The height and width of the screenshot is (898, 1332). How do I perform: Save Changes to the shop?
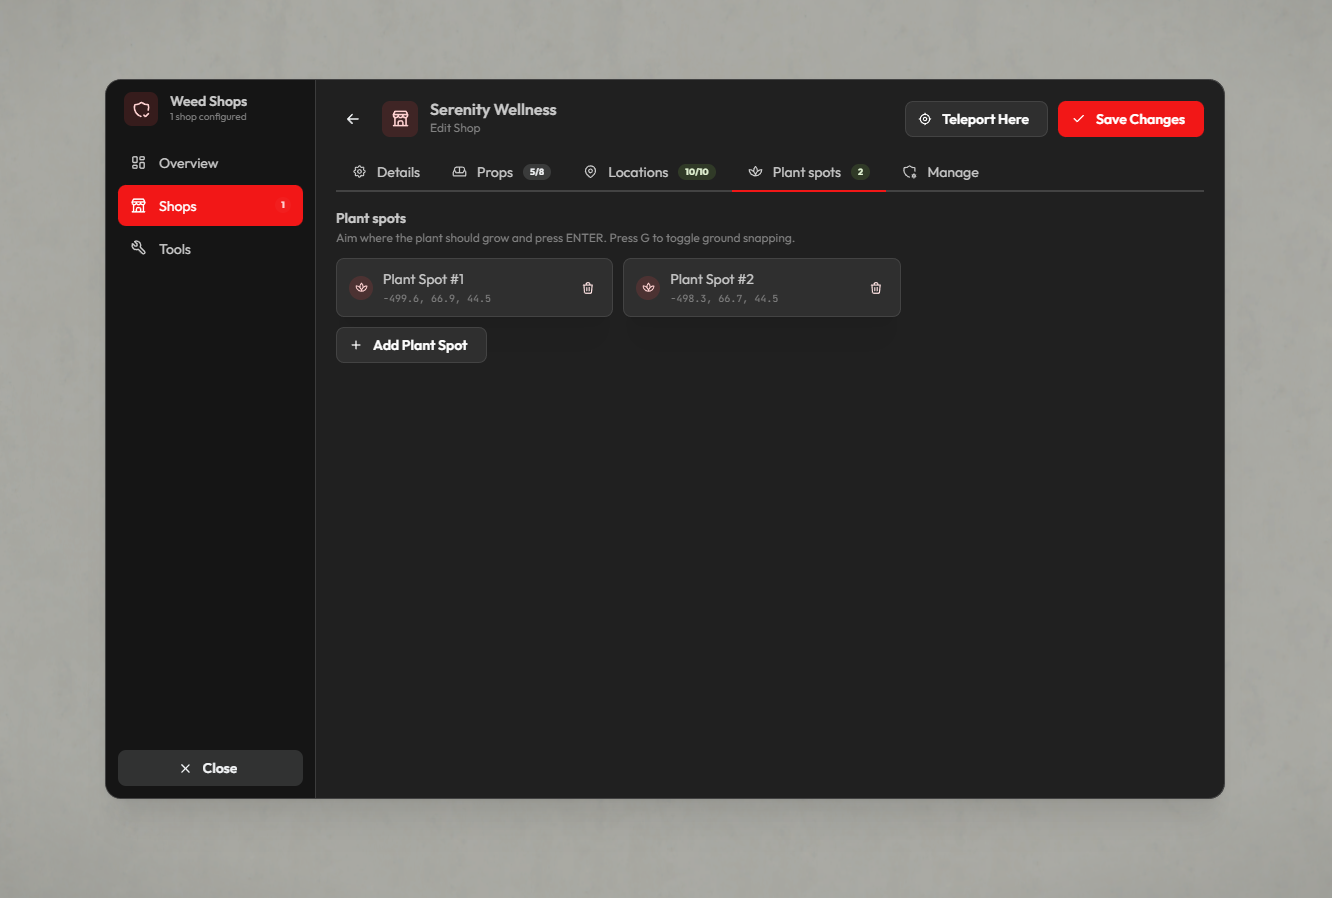click(x=1131, y=119)
